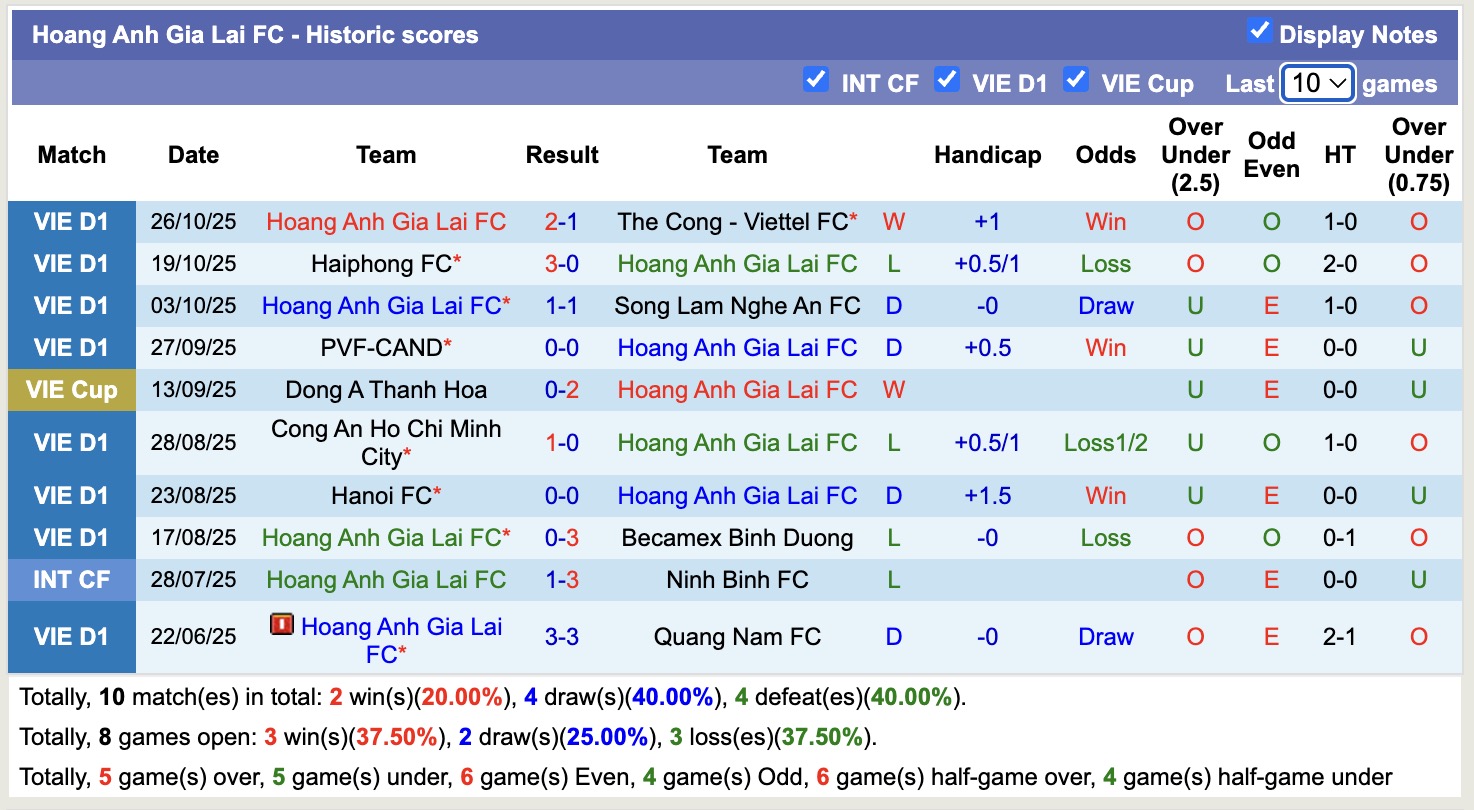Open the Last games count dropdown showing 10
Viewport: 1474px width, 810px height.
(1317, 83)
